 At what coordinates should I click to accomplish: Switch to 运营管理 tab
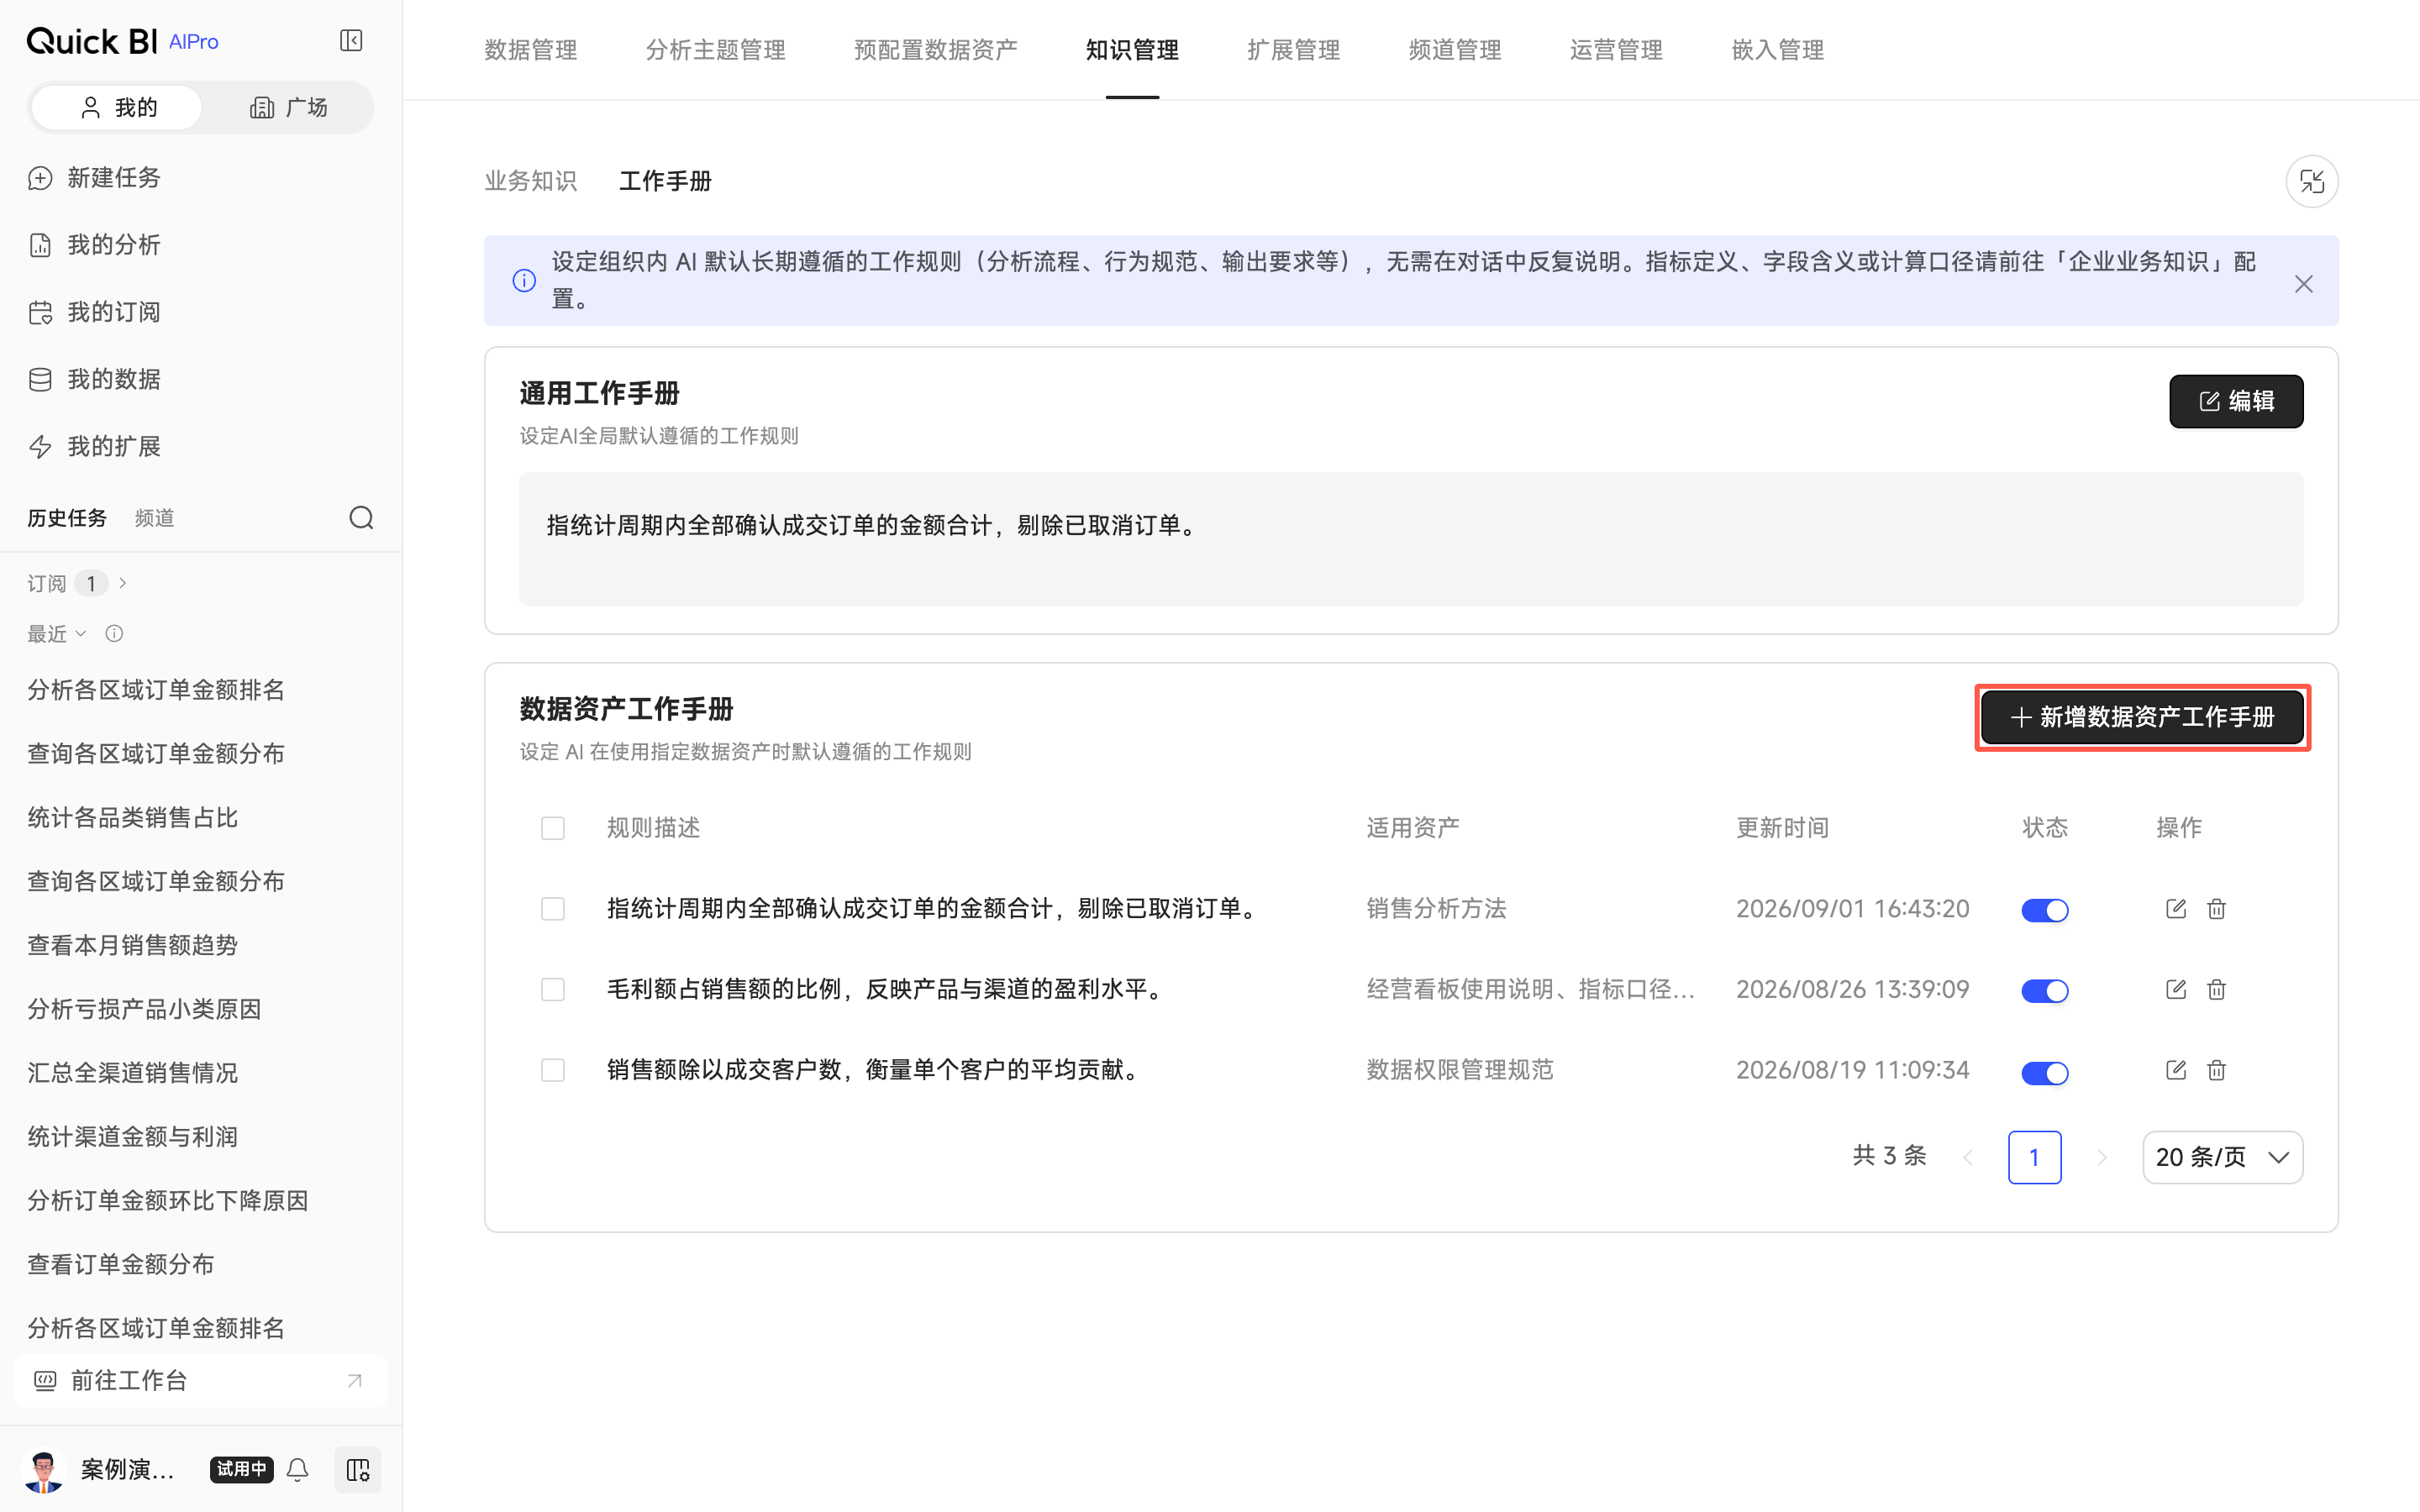1616,50
